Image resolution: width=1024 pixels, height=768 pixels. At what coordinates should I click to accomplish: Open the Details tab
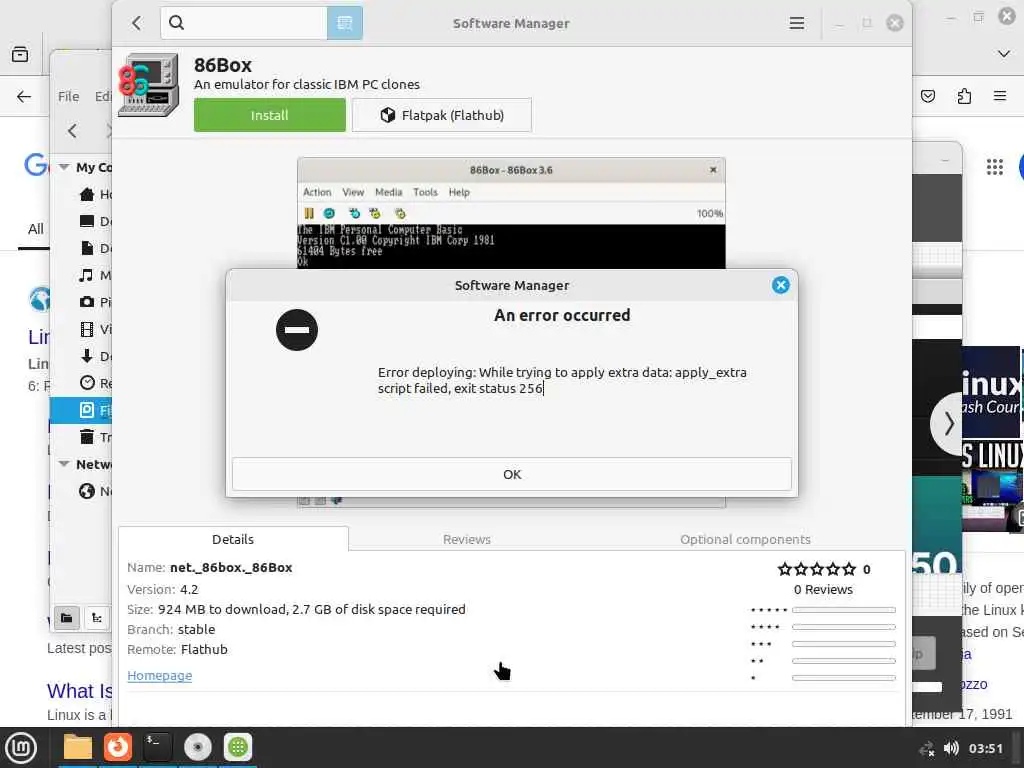233,539
